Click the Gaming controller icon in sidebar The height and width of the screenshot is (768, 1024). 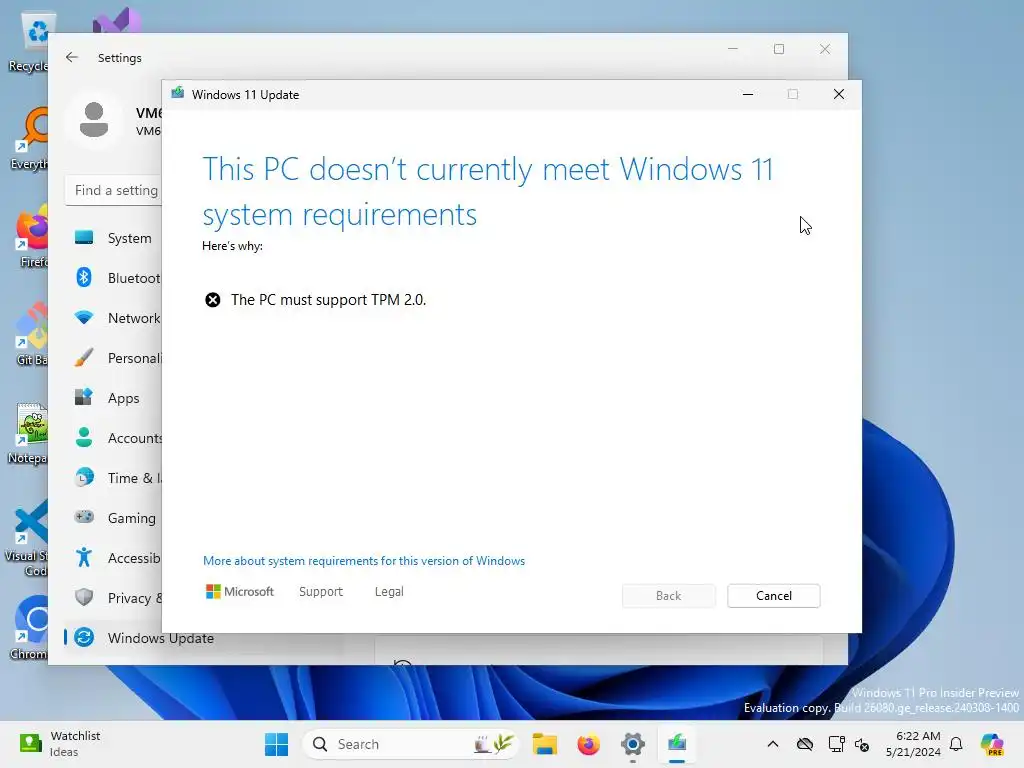coord(84,517)
